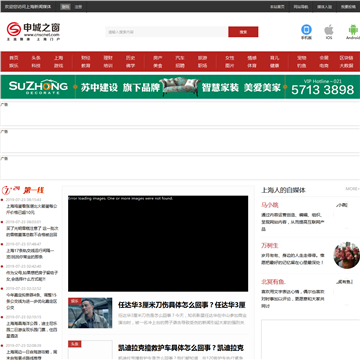Open the 钓鱼 navigation item
Screen dimensions: 360x360
tap(302, 66)
